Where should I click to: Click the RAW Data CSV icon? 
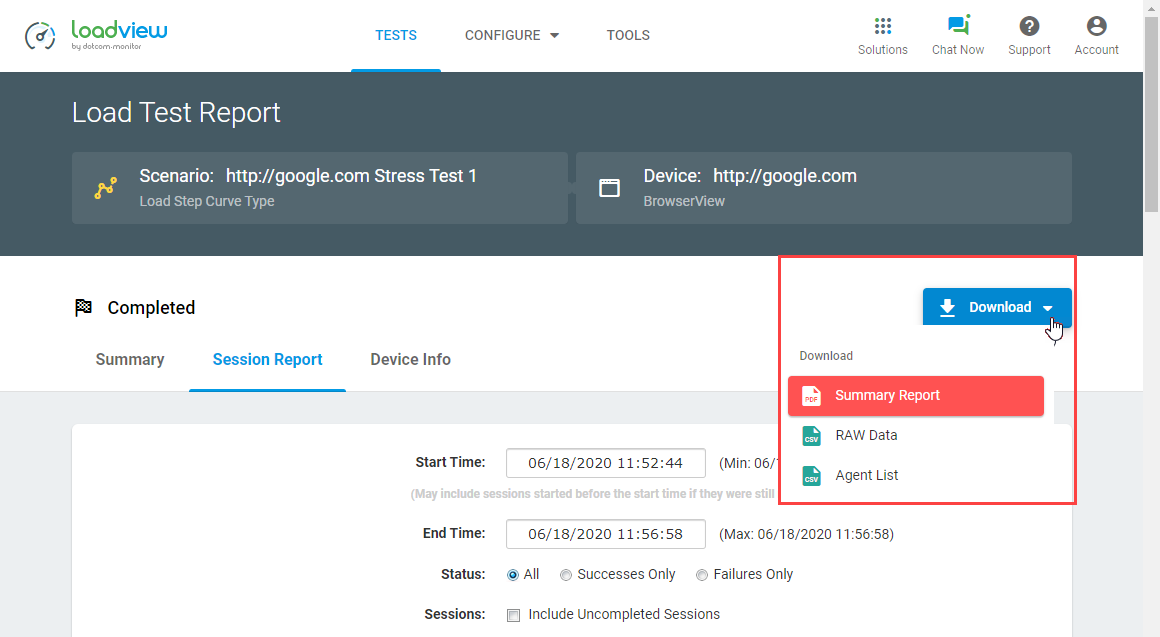pyautogui.click(x=812, y=436)
